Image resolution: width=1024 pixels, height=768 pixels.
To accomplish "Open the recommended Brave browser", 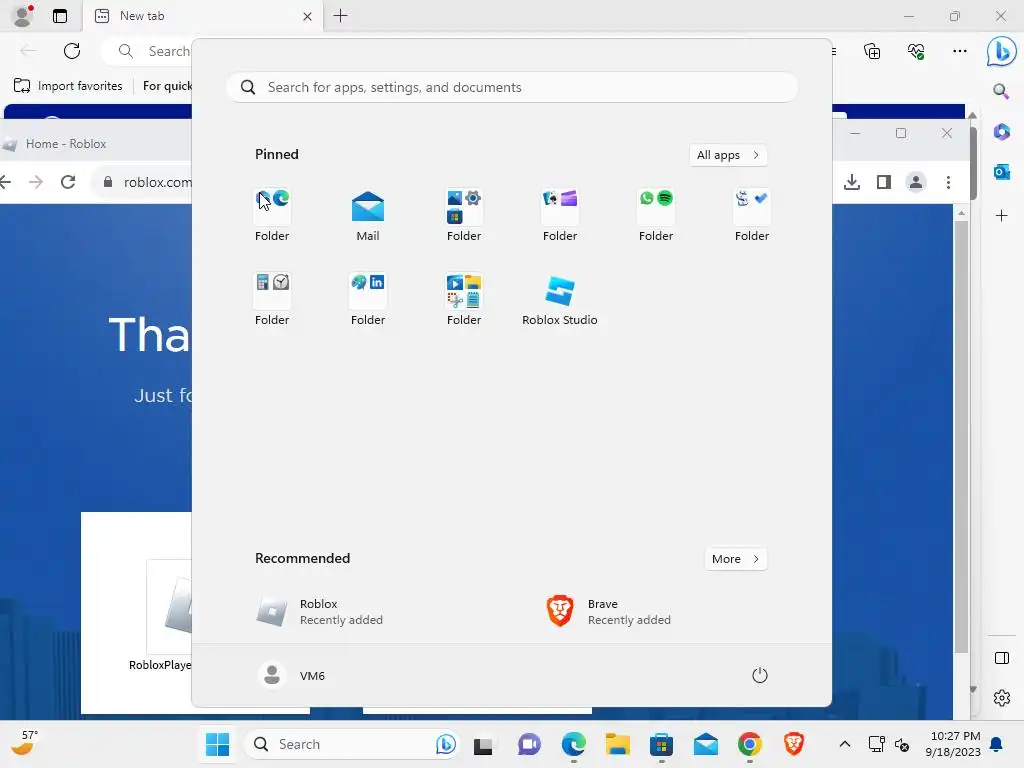I will 609,612.
